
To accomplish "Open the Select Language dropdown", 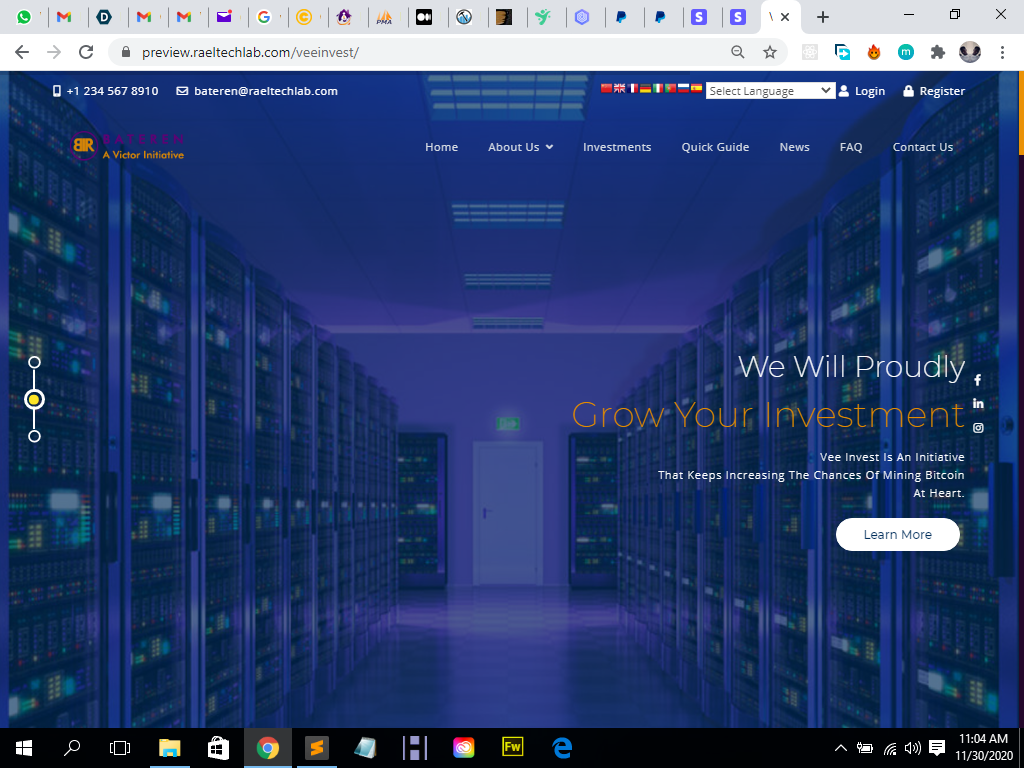I will pos(770,91).
